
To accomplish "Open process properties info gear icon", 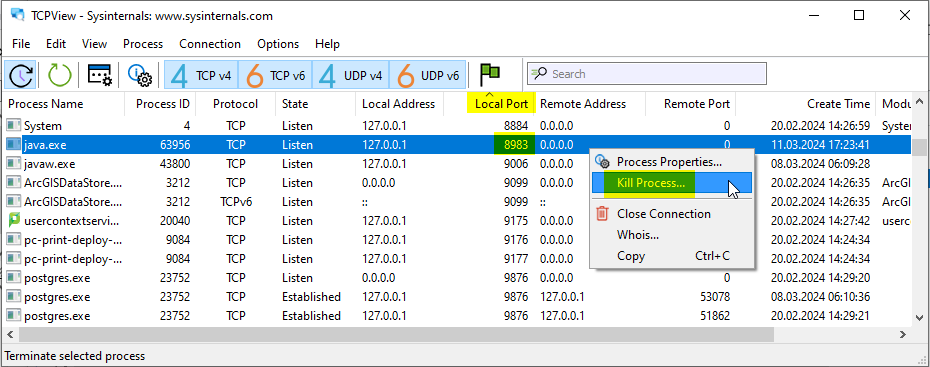I will click(x=141, y=75).
